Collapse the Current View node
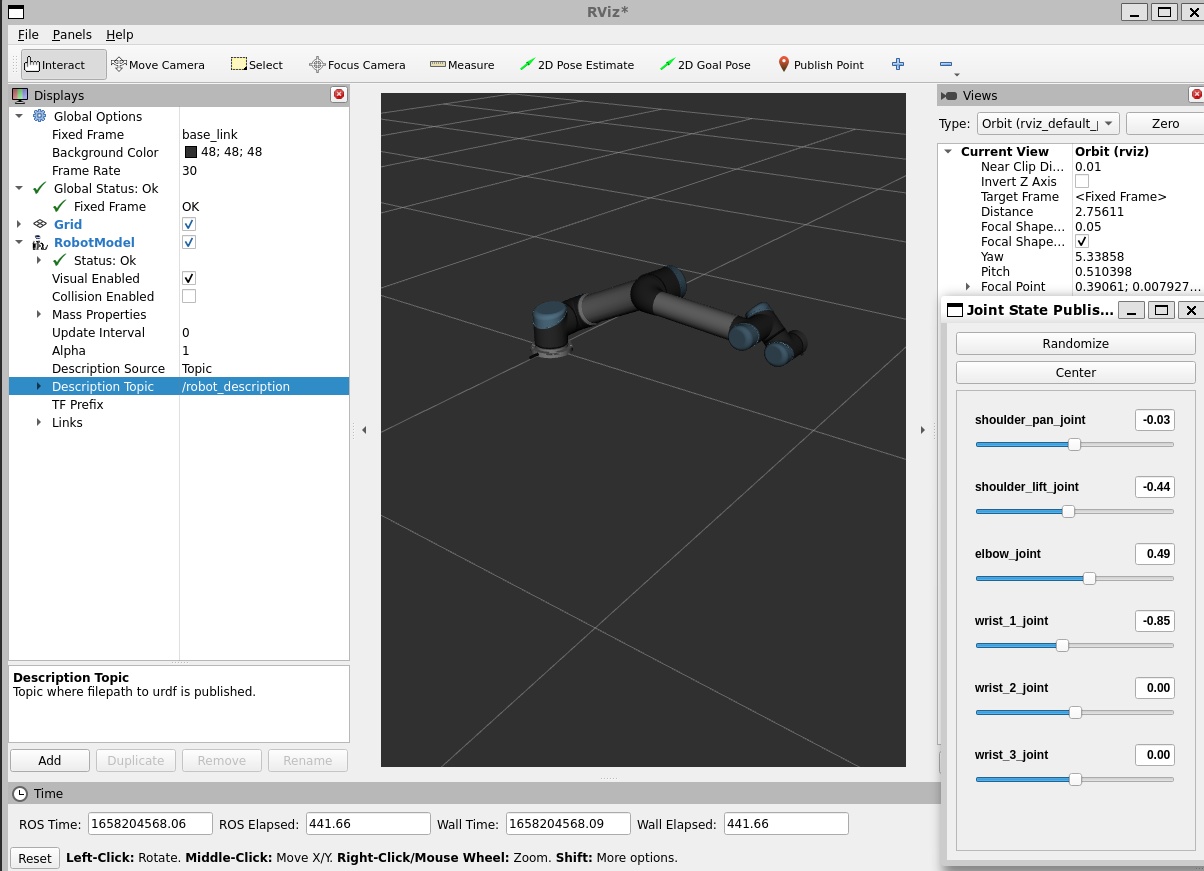The image size is (1204, 871). [948, 151]
